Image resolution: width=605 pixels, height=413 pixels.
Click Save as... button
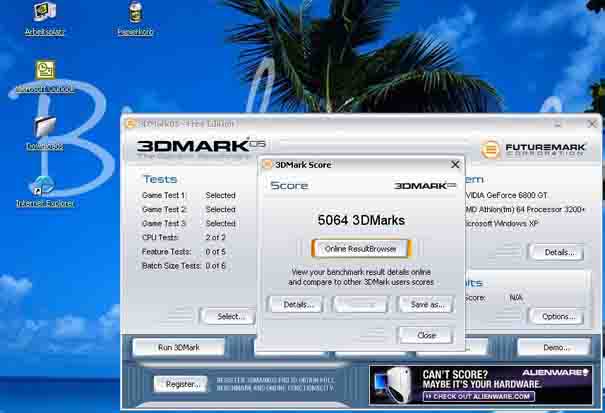click(427, 305)
